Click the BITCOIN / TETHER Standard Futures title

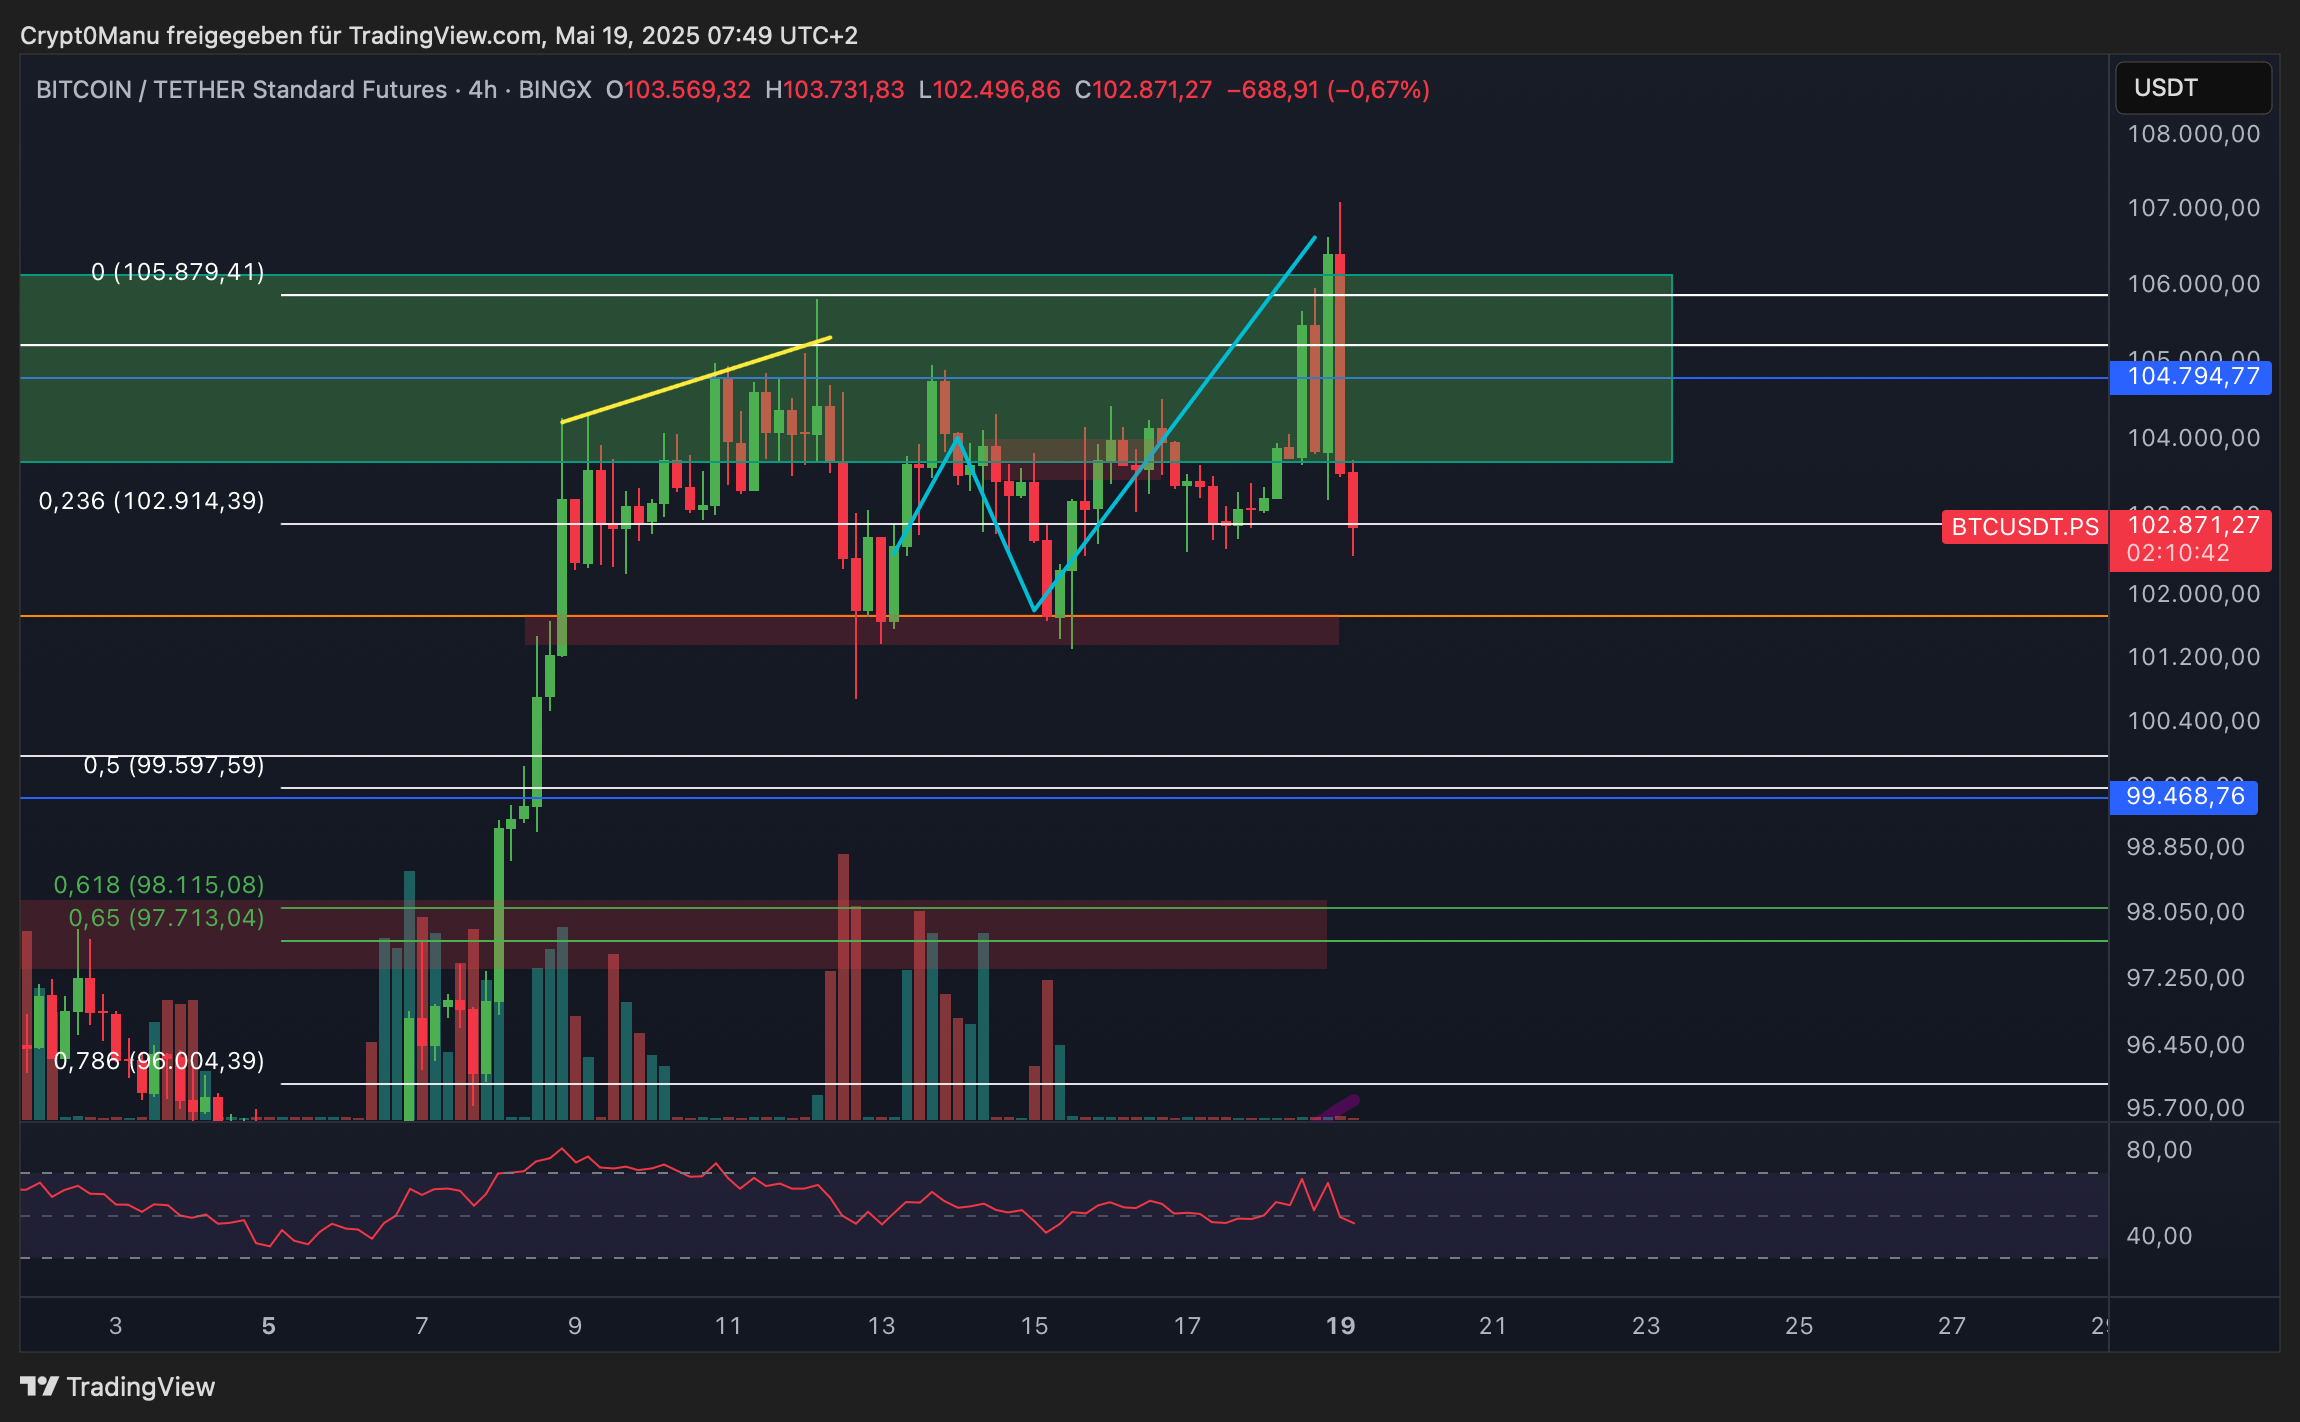coord(241,90)
